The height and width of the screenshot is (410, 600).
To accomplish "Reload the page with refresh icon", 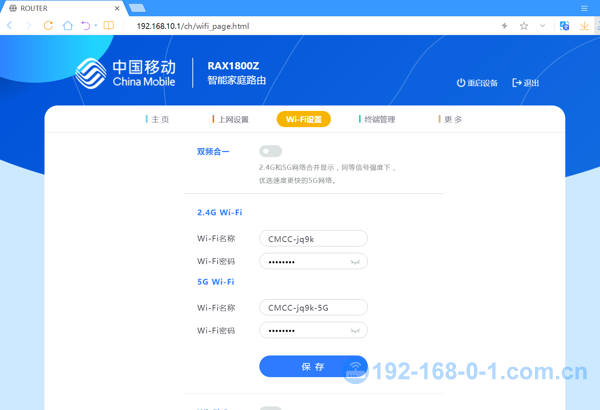I will [48, 26].
